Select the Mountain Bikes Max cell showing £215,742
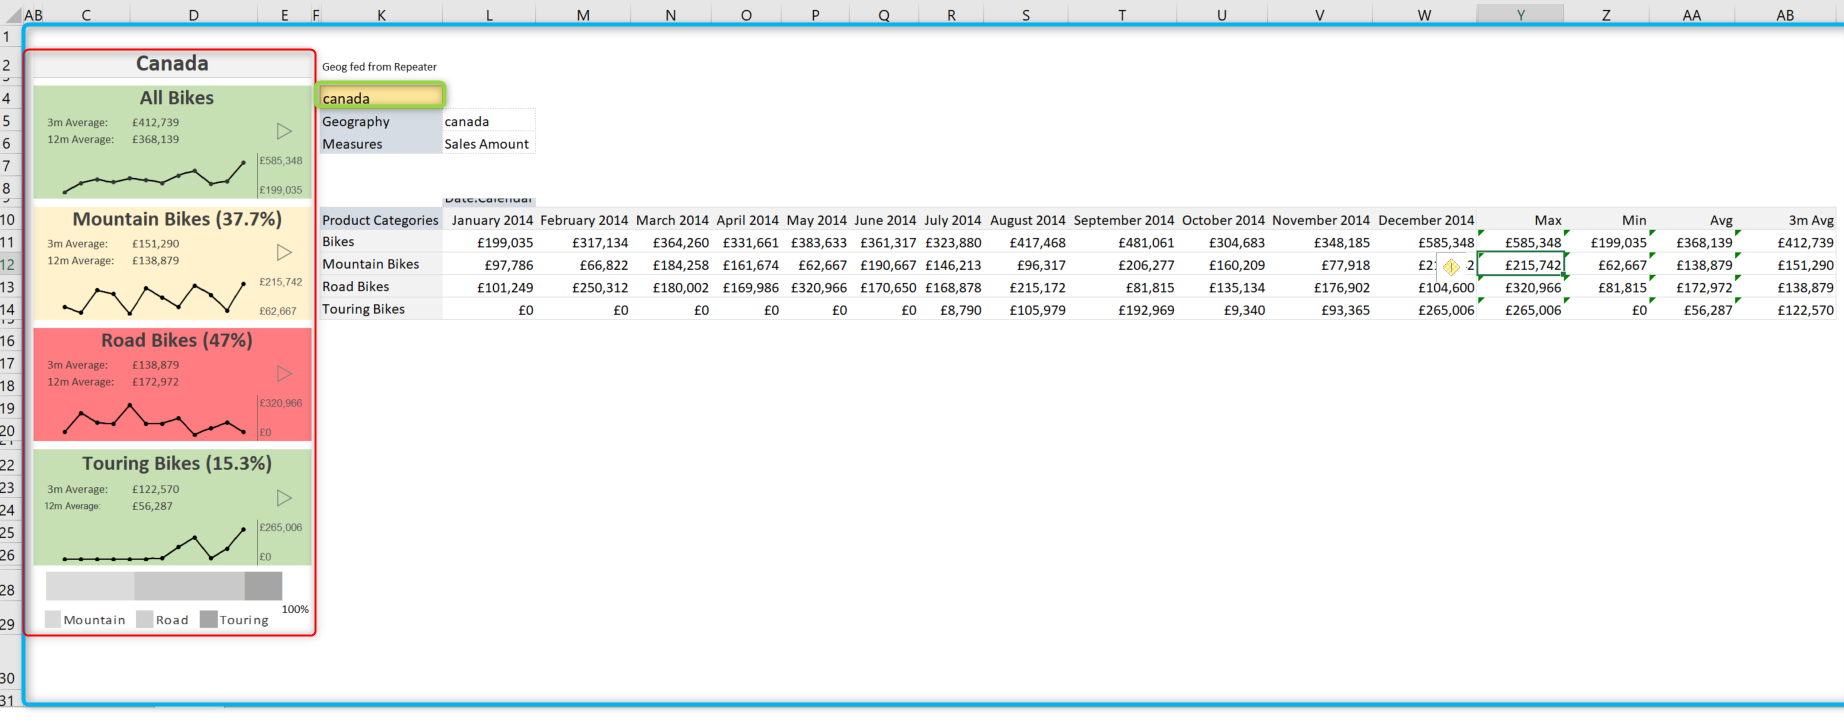The height and width of the screenshot is (726, 1844). coord(1521,265)
